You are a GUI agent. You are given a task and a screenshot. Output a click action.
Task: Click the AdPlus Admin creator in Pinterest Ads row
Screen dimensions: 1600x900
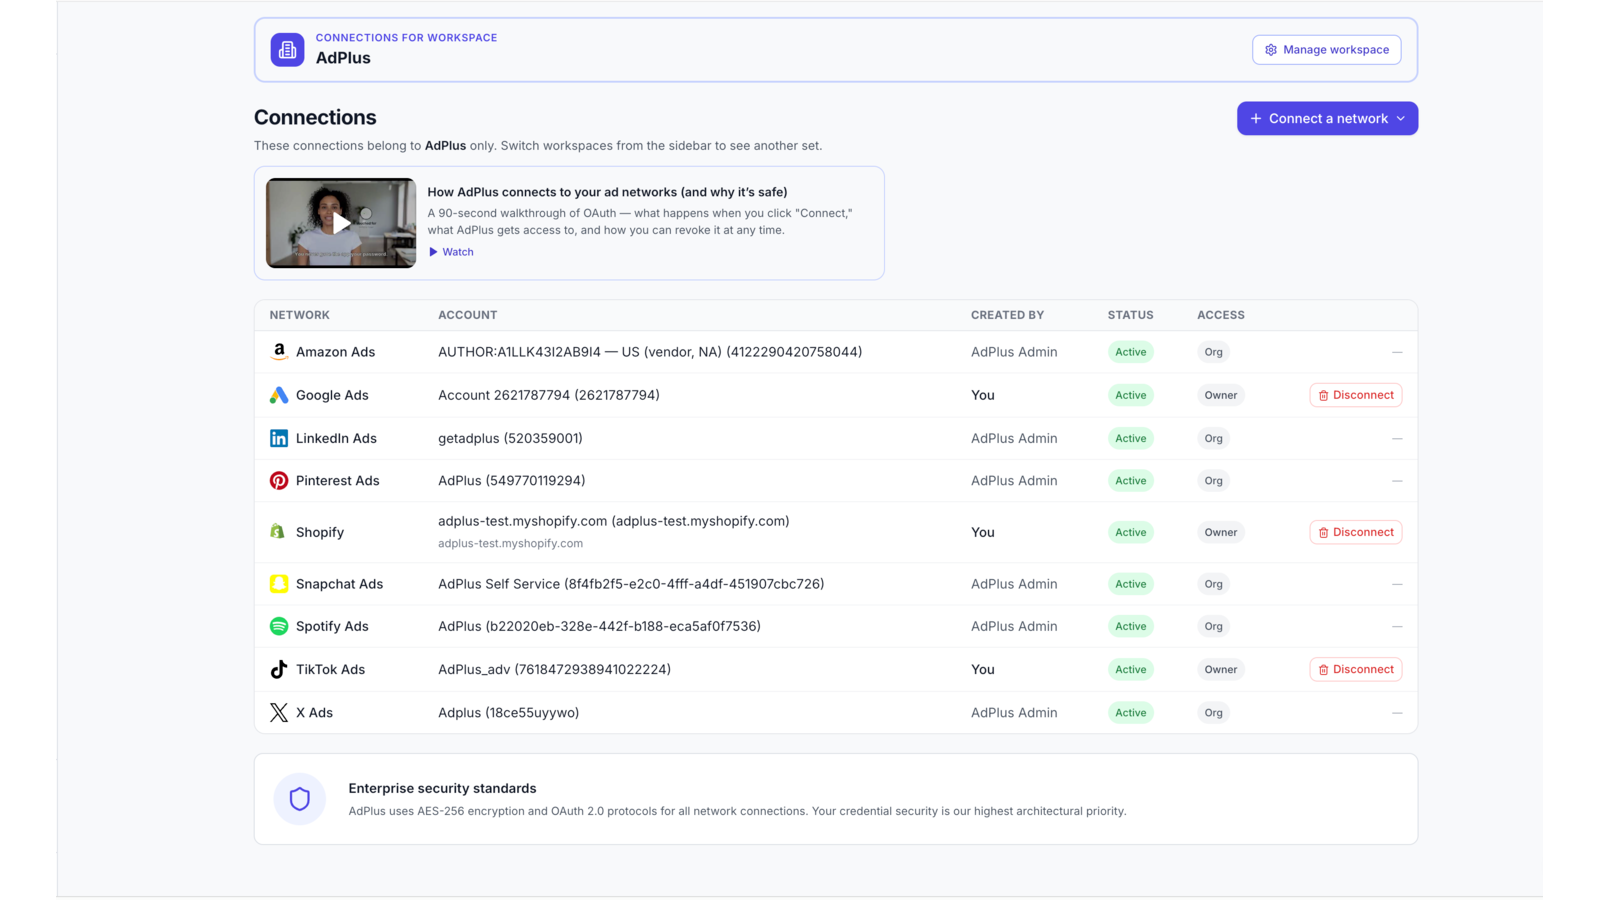[x=1014, y=481]
